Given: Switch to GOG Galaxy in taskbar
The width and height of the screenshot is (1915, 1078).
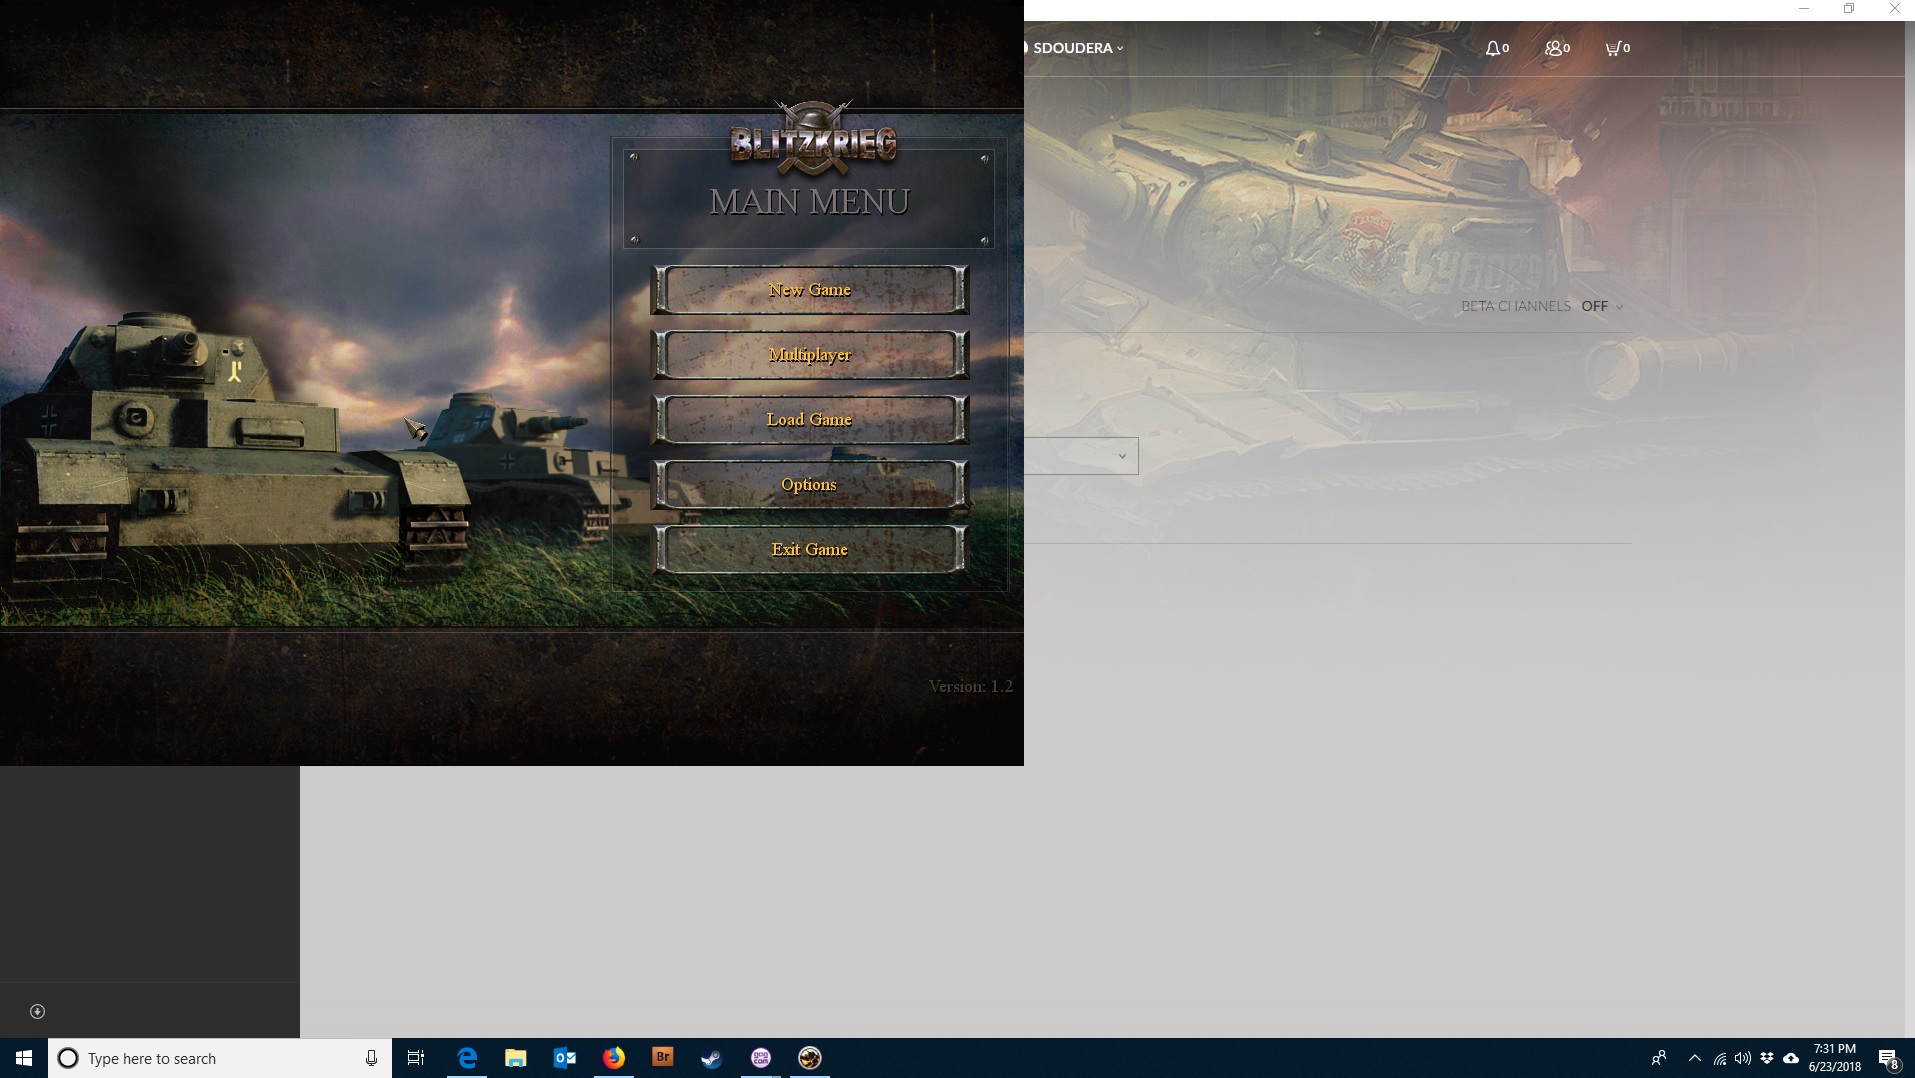Looking at the screenshot, I should pyautogui.click(x=761, y=1058).
